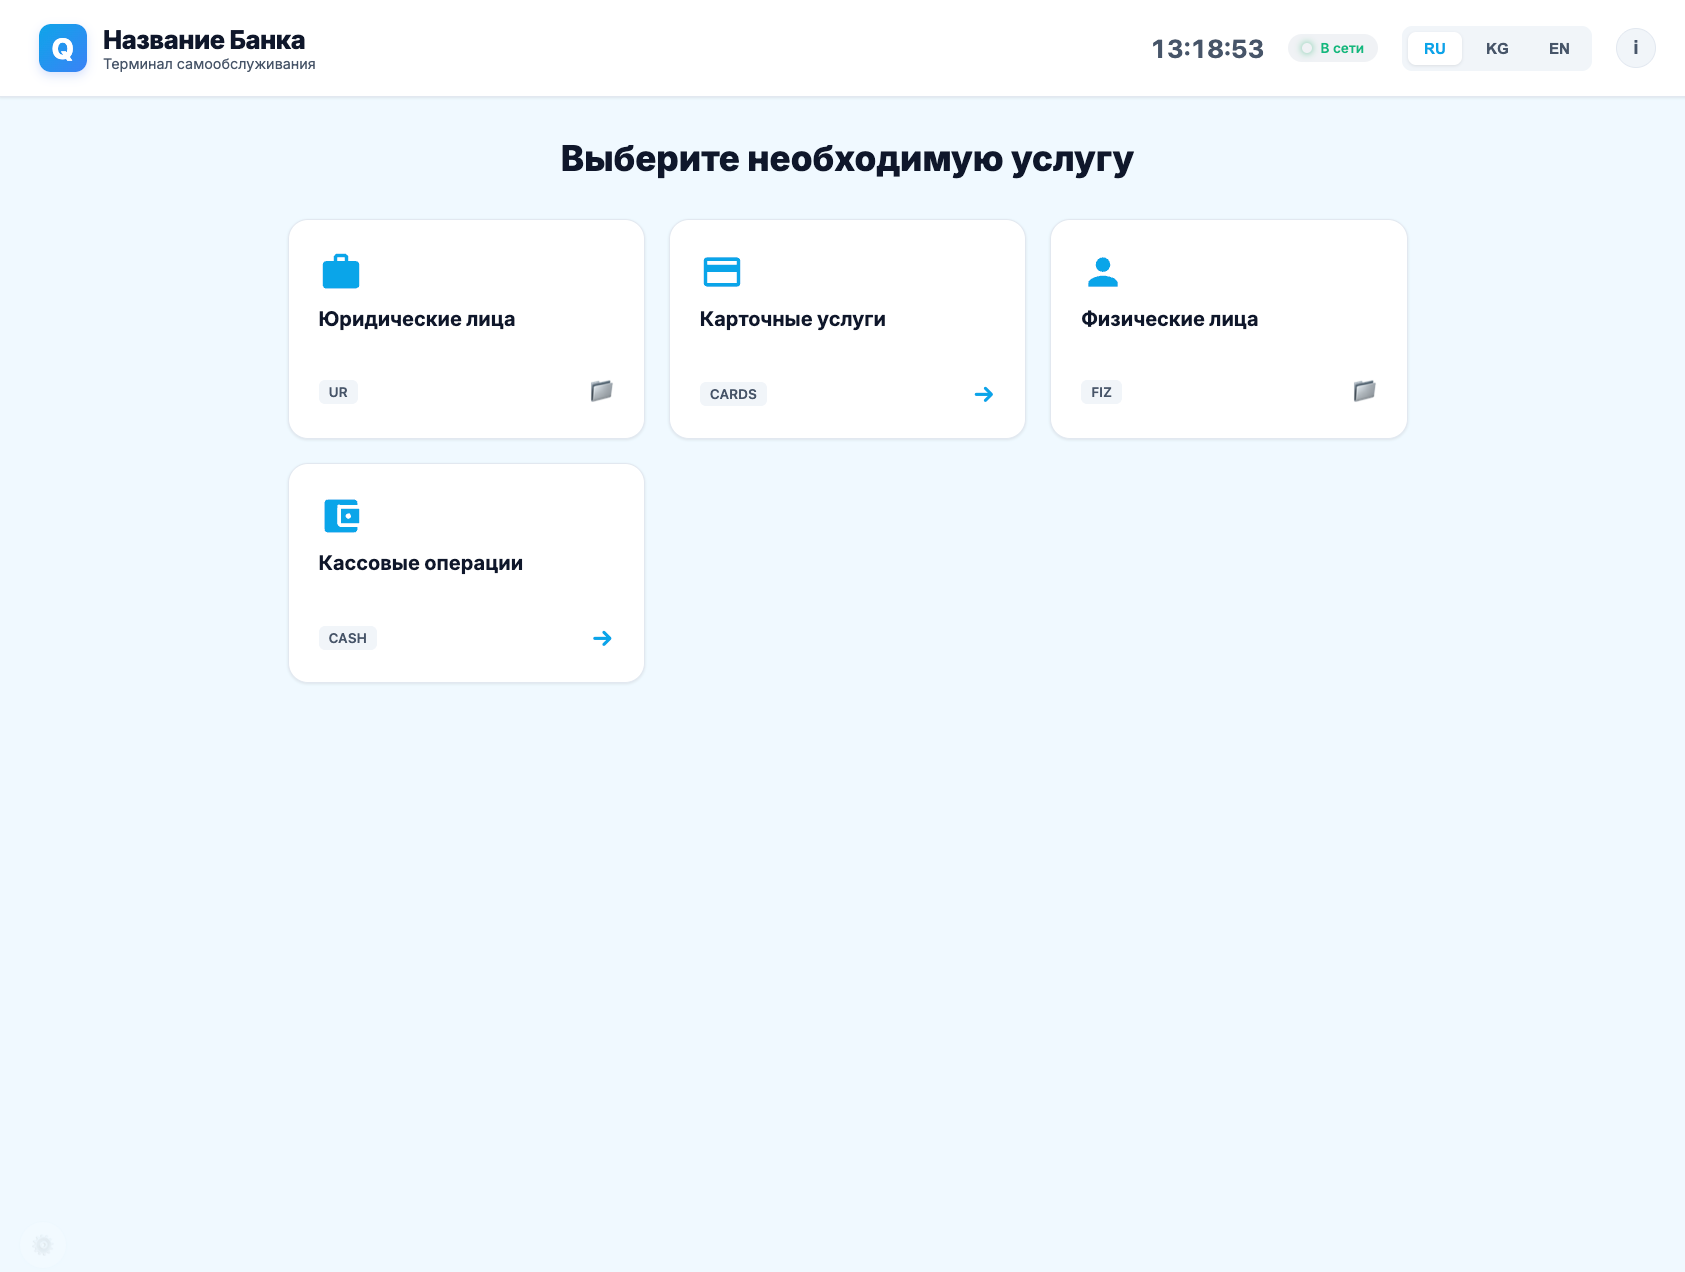The width and height of the screenshot is (1685, 1272).
Task: Switch language to RU
Action: pos(1435,48)
